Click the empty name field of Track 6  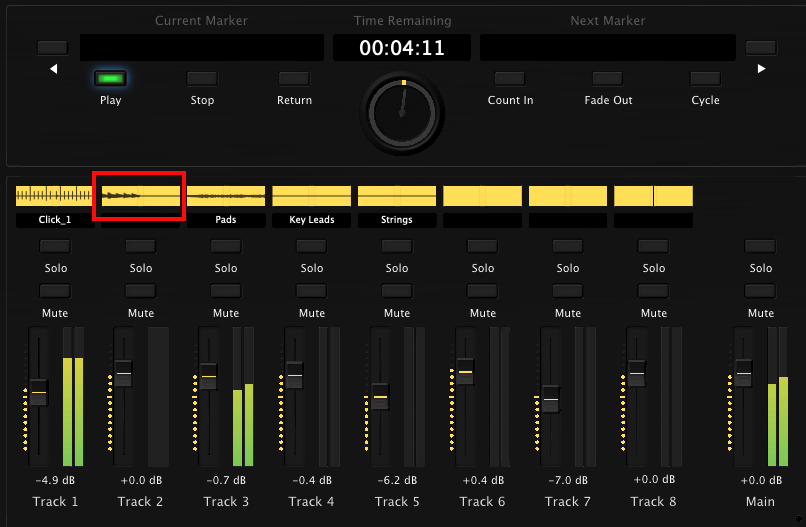pos(482,220)
